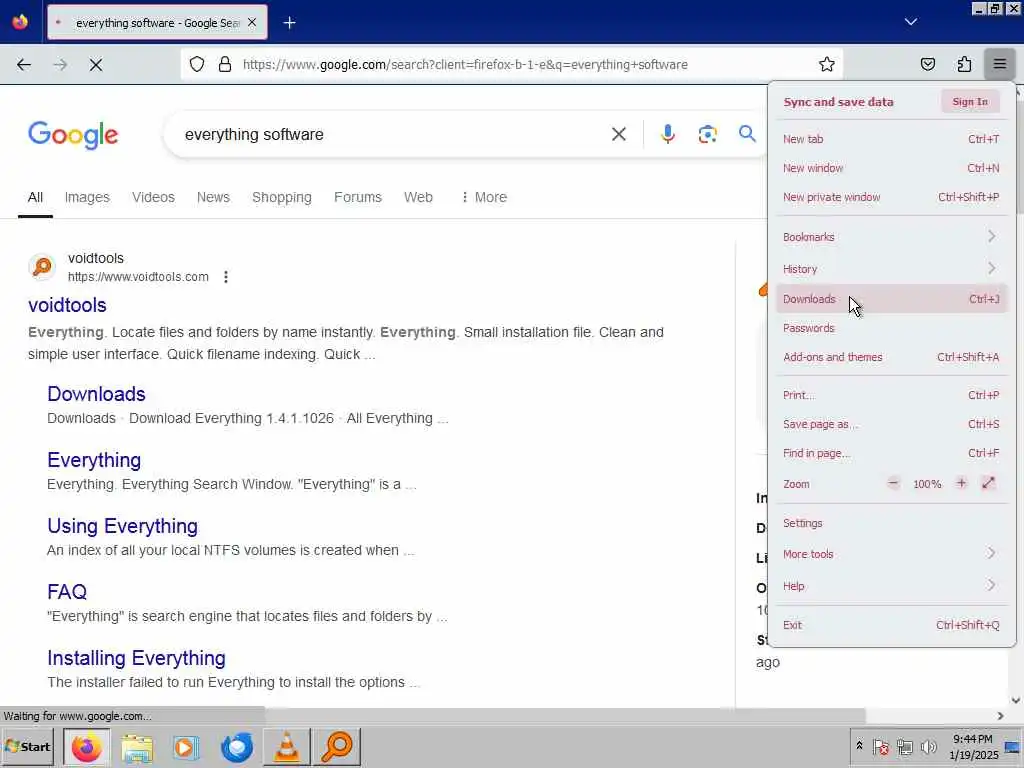The height and width of the screenshot is (768, 1024).
Task: Click the Google search text field
Action: (x=392, y=135)
